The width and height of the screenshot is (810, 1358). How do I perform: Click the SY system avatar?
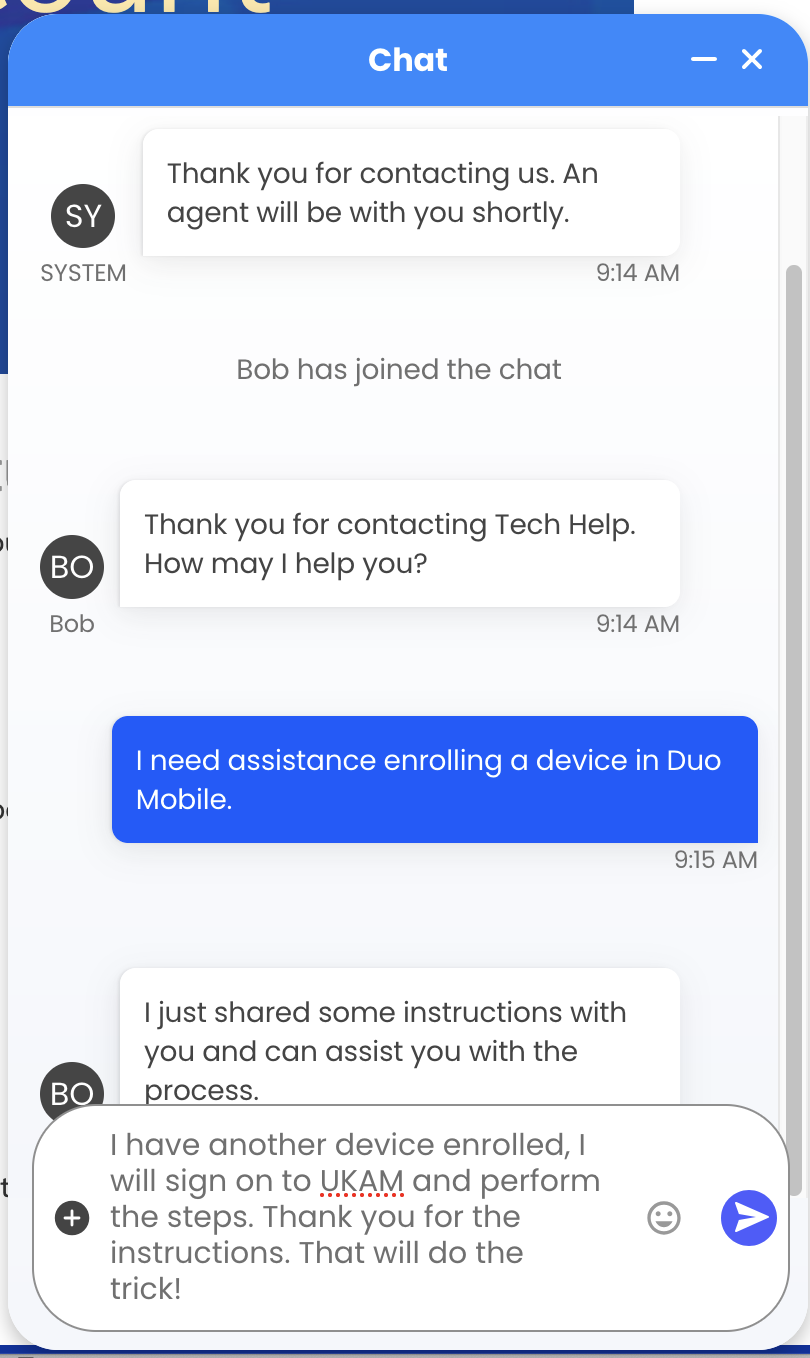[x=83, y=215]
